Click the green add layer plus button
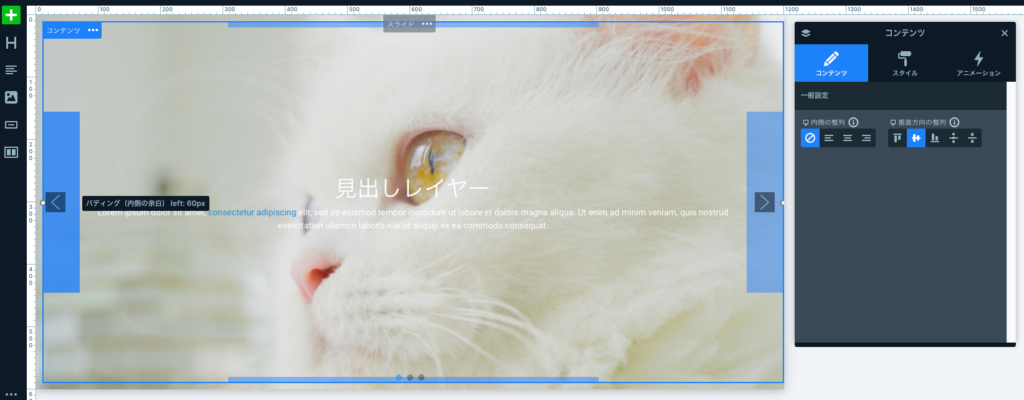This screenshot has height=400, width=1024. pos(12,16)
